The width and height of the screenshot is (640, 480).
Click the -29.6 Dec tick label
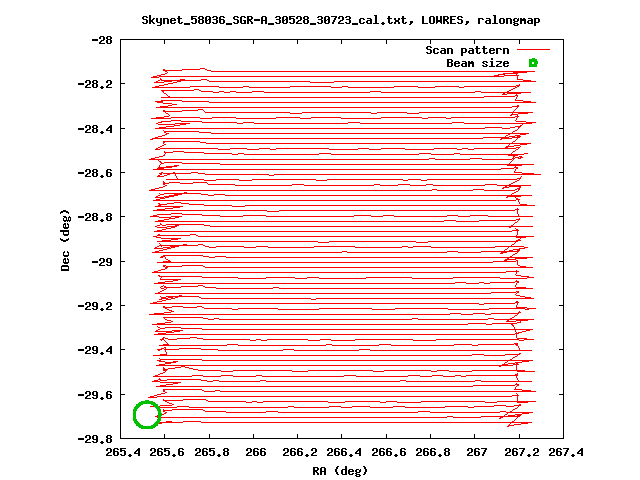pyautogui.click(x=95, y=395)
